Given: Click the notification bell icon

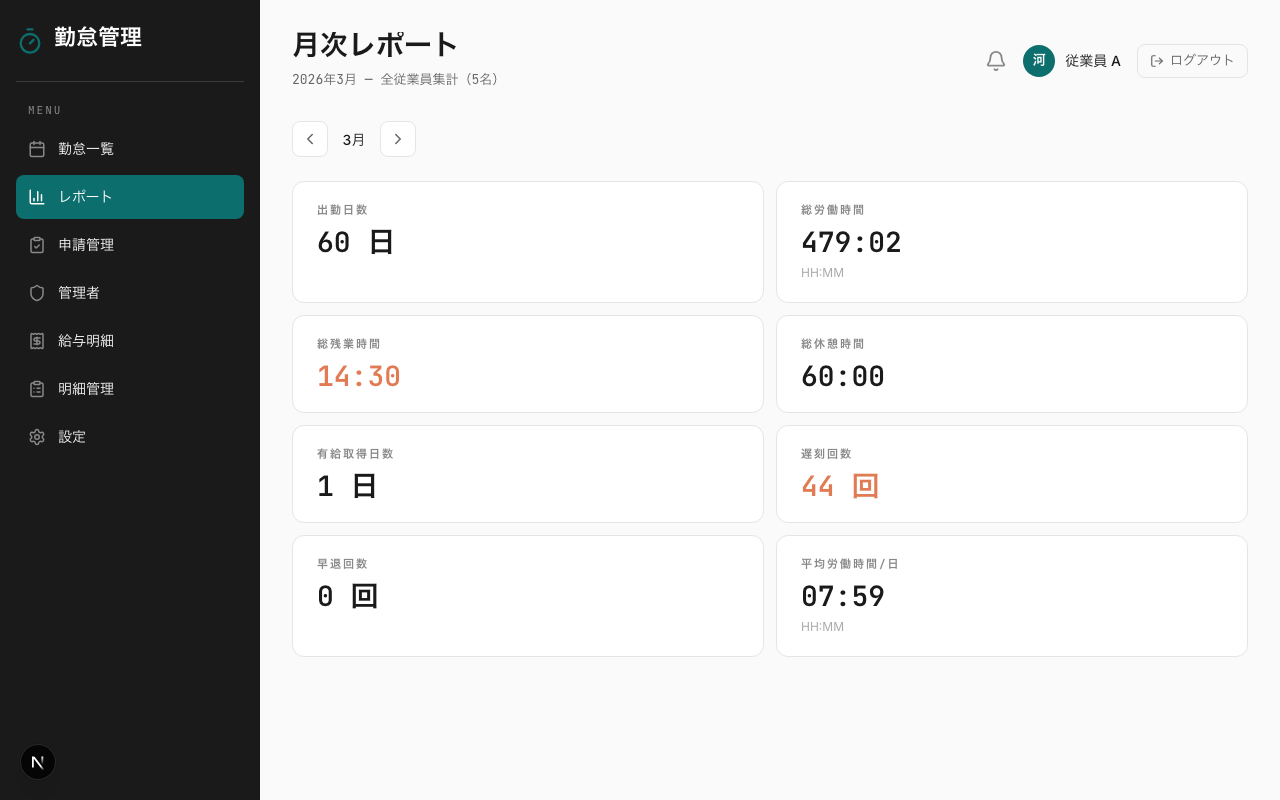Looking at the screenshot, I should (995, 61).
